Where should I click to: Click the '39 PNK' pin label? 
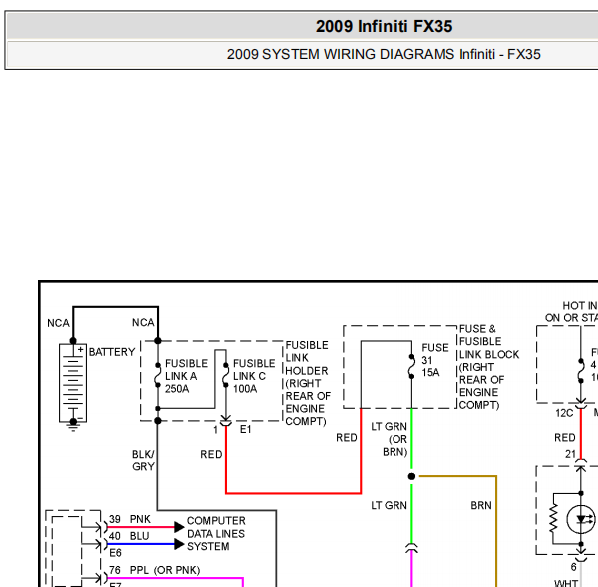coord(130,519)
